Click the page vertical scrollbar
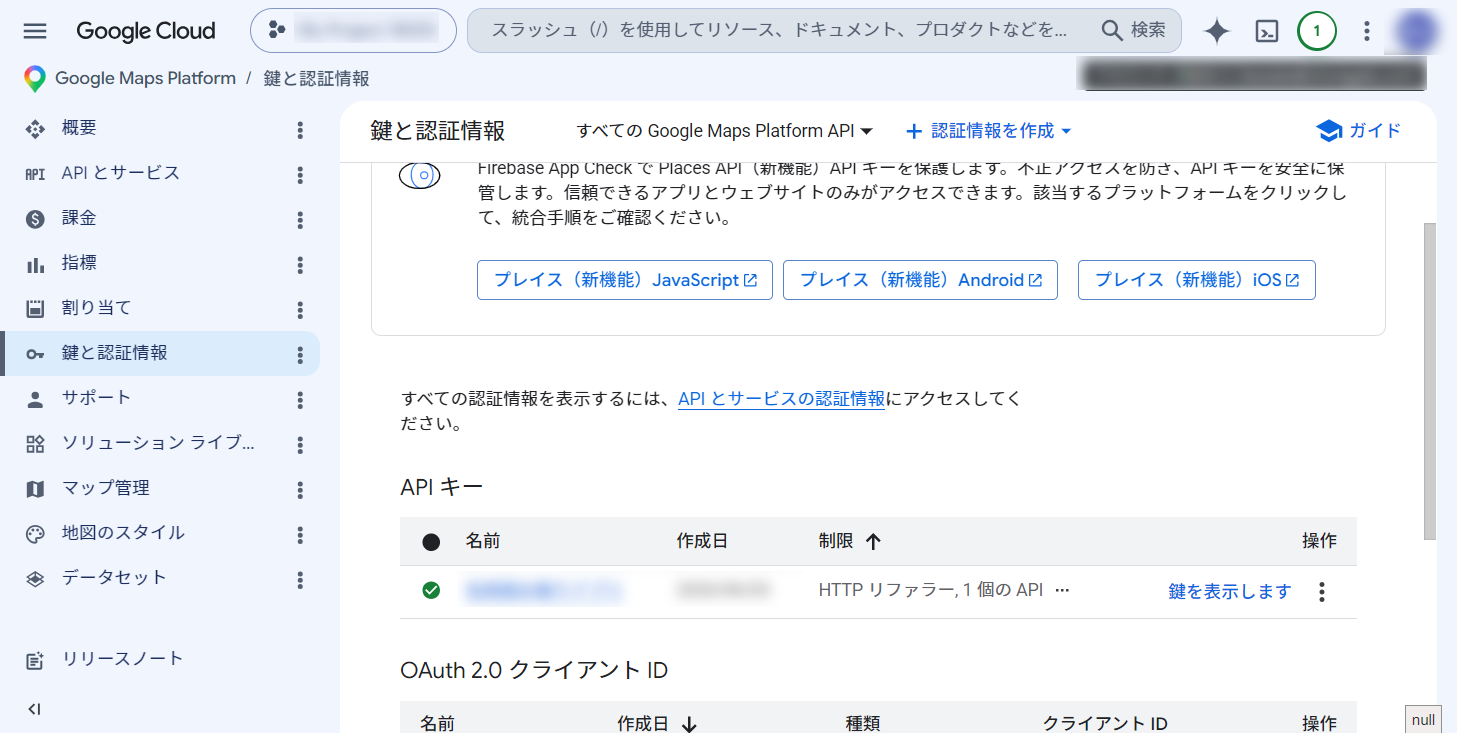The height and width of the screenshot is (733, 1457). [1430, 380]
